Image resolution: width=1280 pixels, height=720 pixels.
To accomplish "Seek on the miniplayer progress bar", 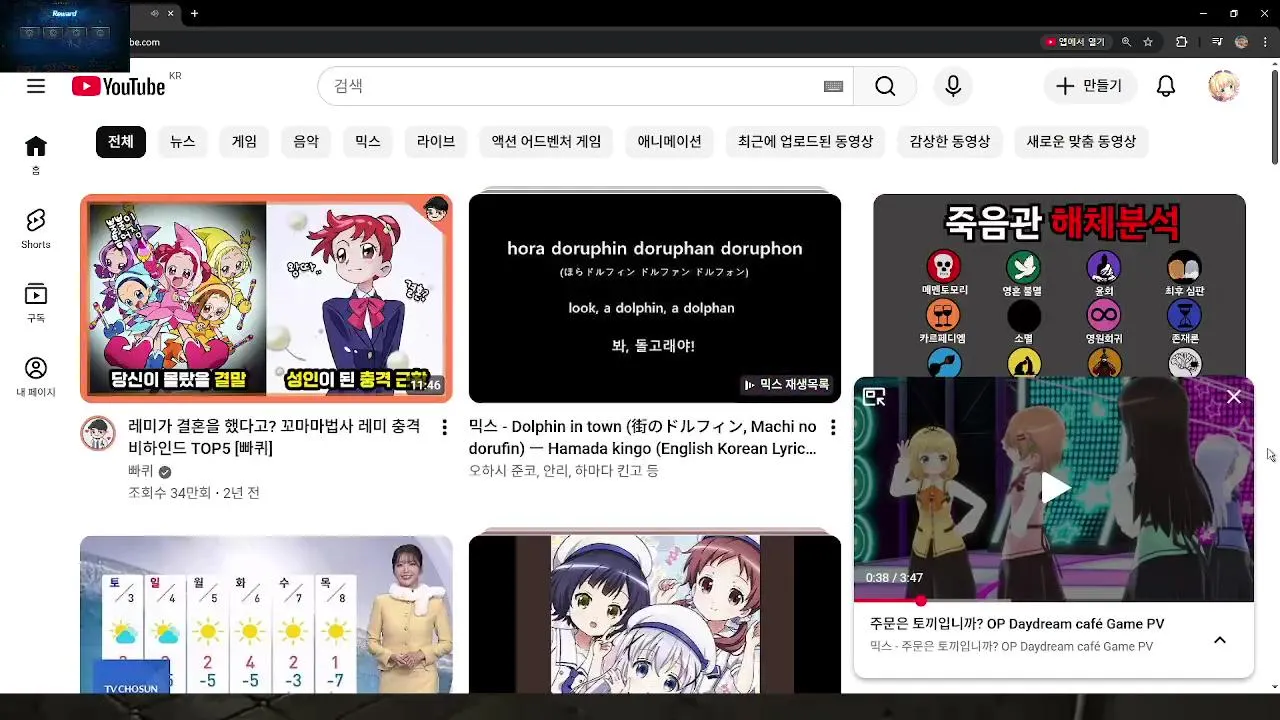I will (1054, 601).
